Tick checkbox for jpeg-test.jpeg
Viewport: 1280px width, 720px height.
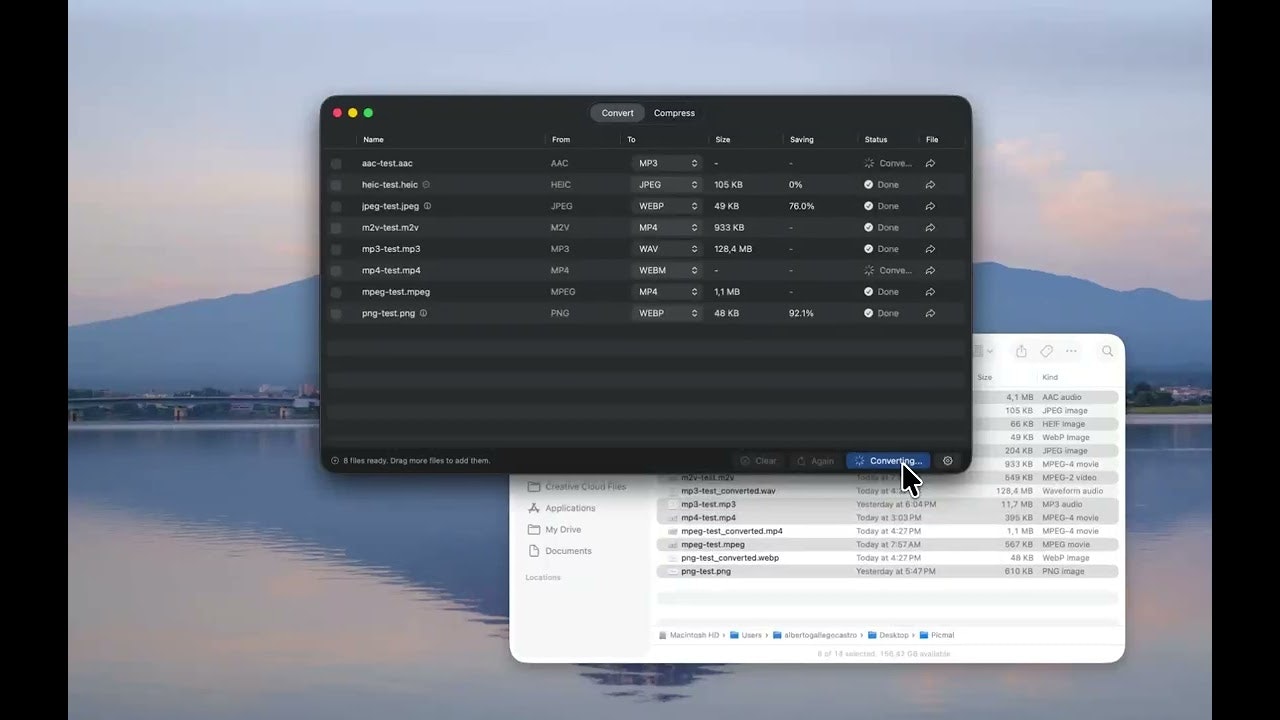point(336,206)
